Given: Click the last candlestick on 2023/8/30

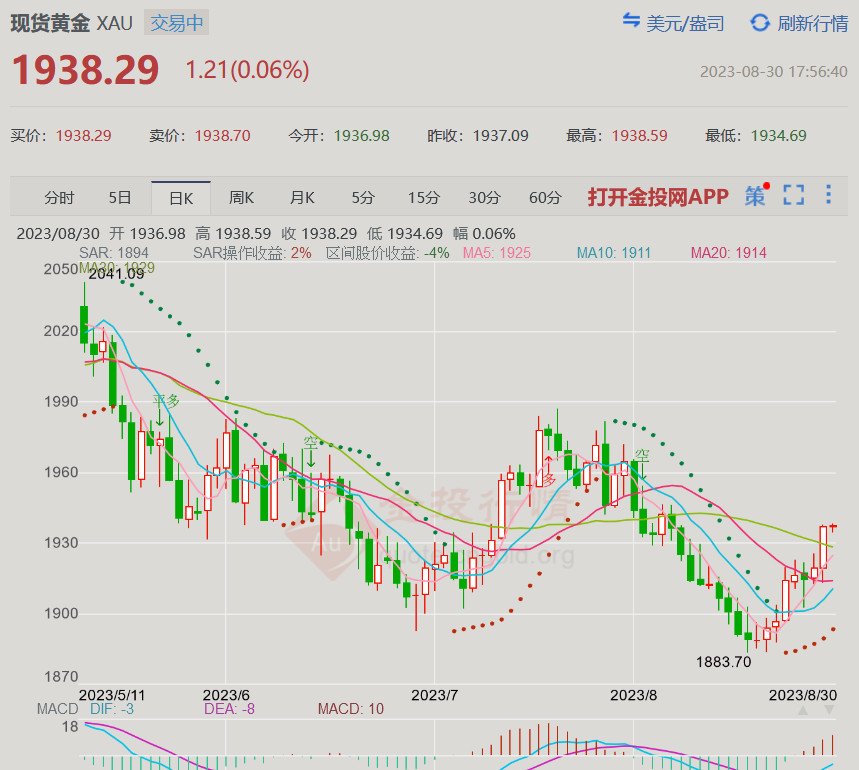Looking at the screenshot, I should click(834, 527).
